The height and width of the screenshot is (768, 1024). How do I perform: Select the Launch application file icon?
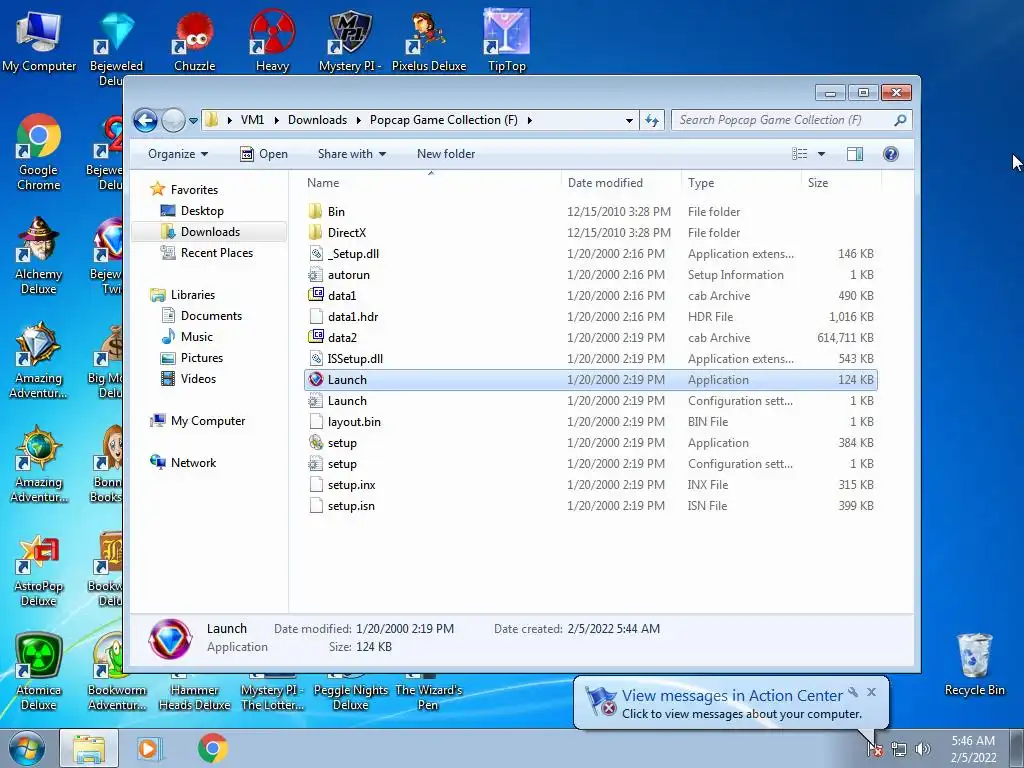(316, 379)
